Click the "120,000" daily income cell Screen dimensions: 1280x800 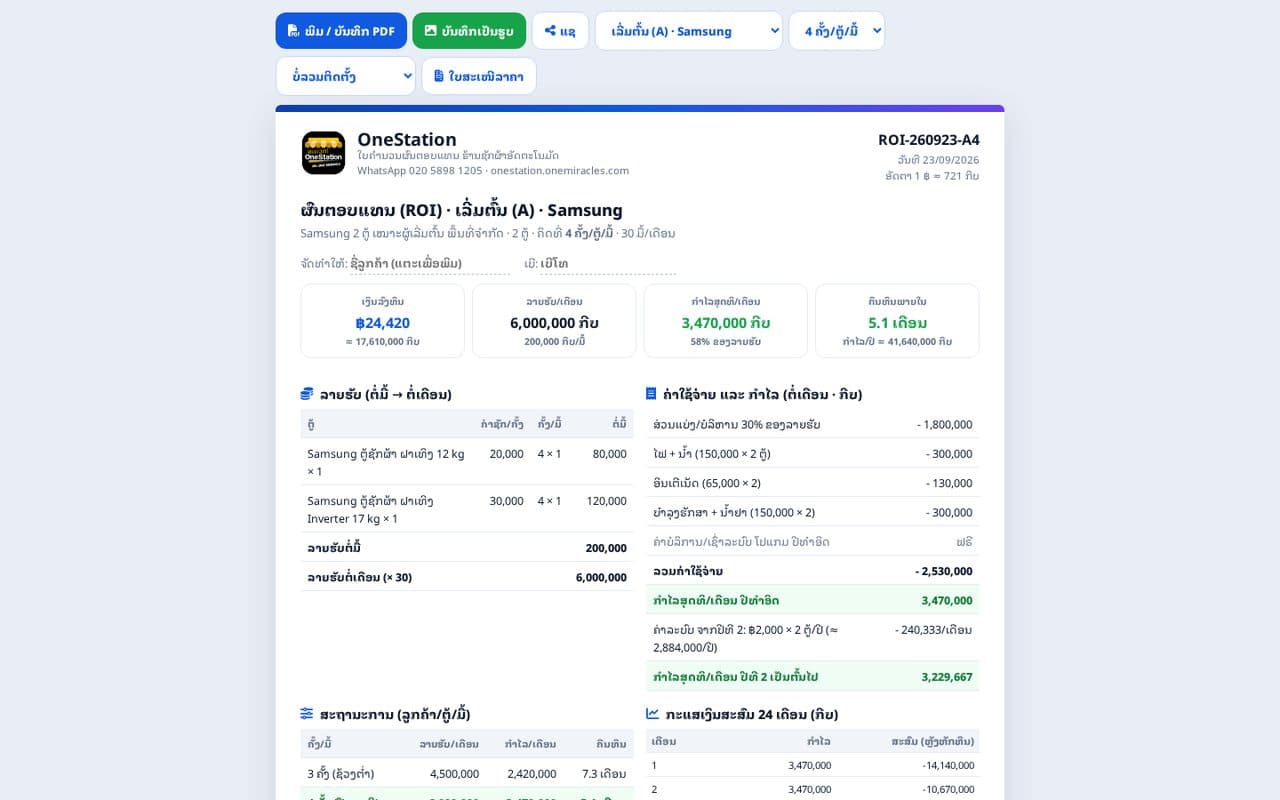coord(606,501)
